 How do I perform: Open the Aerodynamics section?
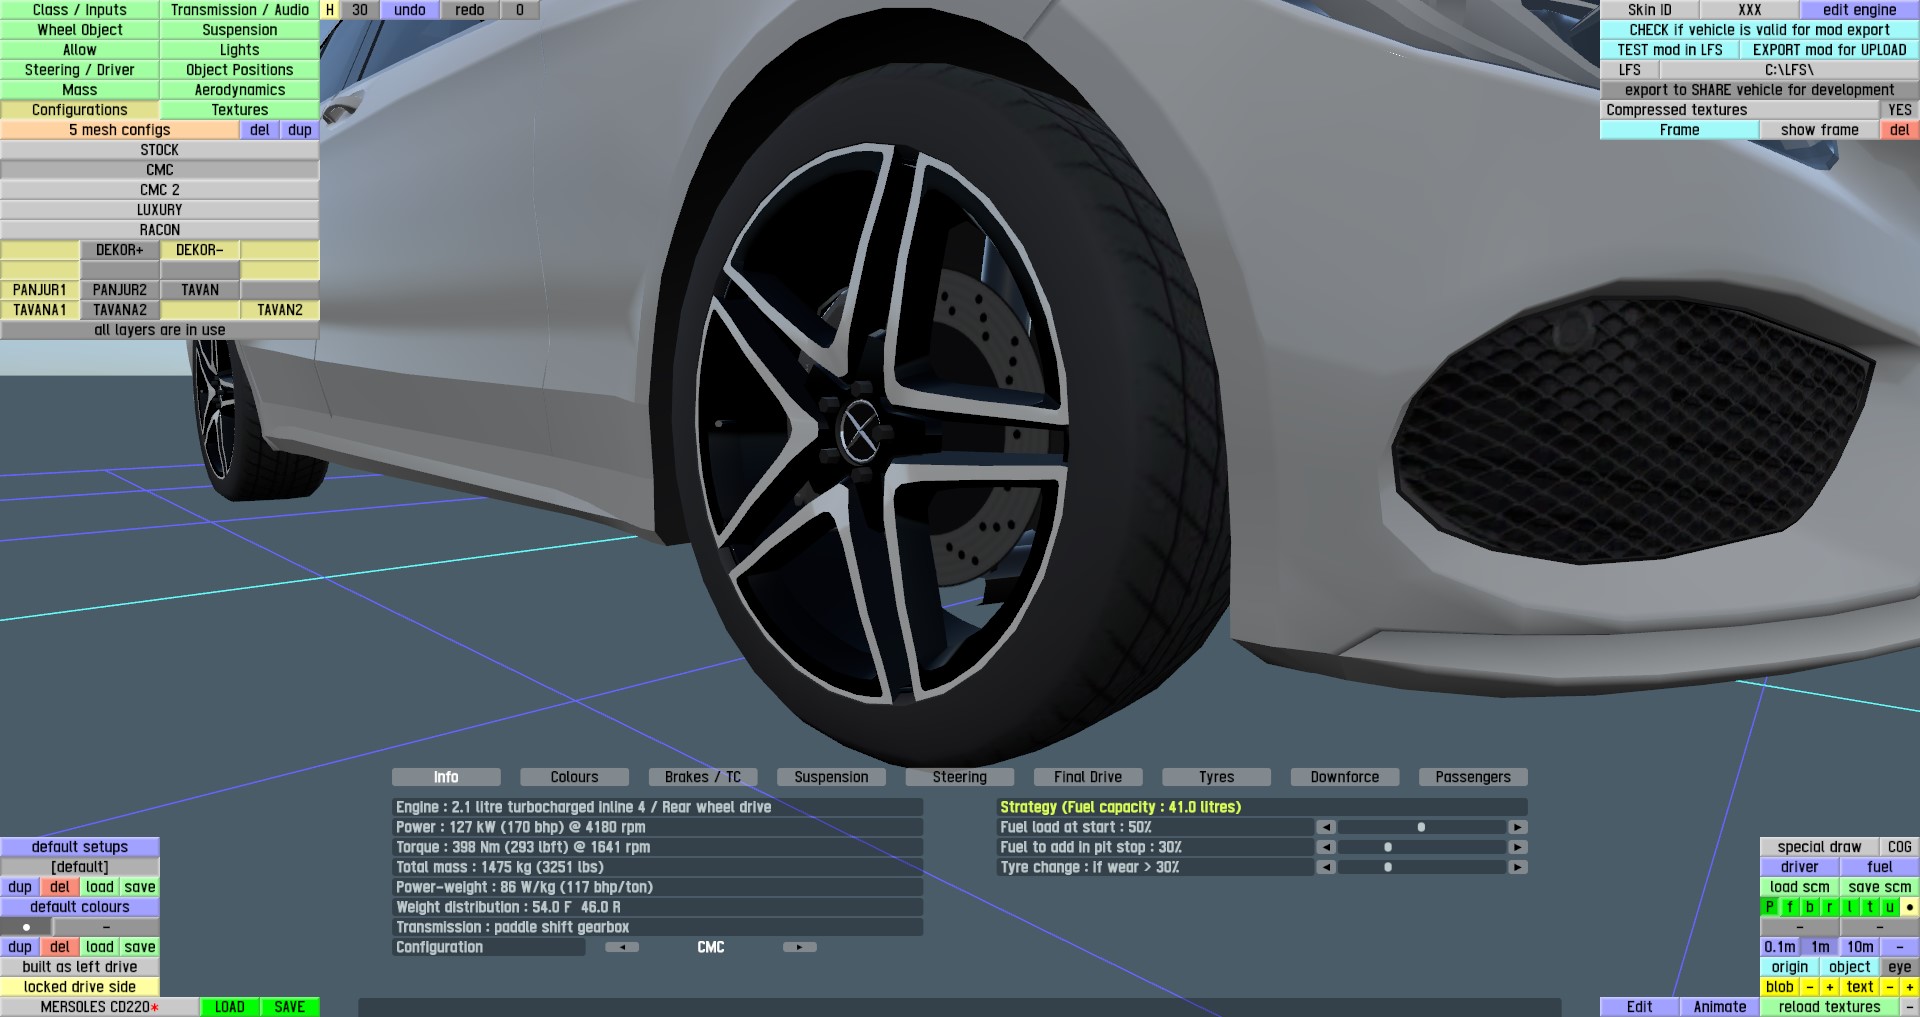pyautogui.click(x=240, y=90)
